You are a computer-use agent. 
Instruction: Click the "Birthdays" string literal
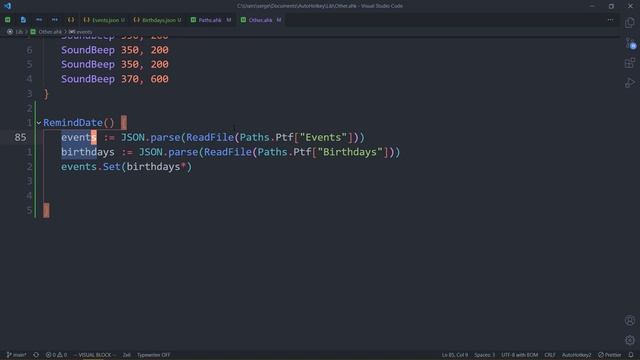[x=350, y=152]
